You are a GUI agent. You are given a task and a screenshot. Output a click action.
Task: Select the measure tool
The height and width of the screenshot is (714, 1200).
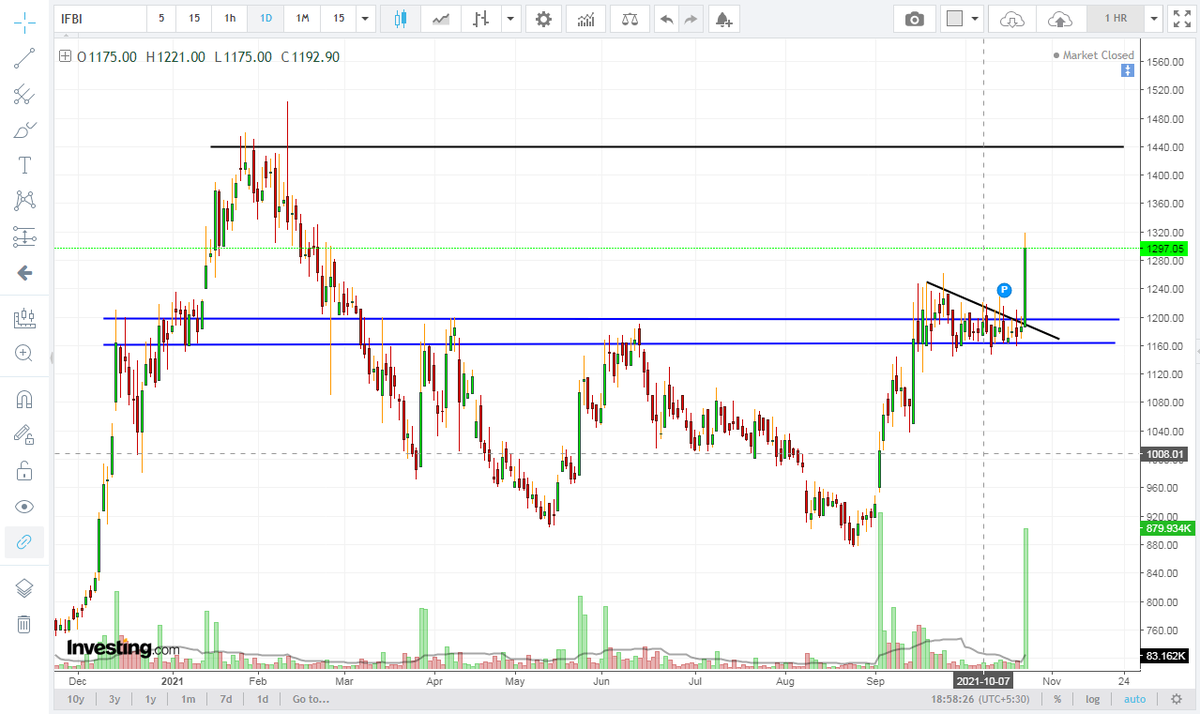coord(24,319)
